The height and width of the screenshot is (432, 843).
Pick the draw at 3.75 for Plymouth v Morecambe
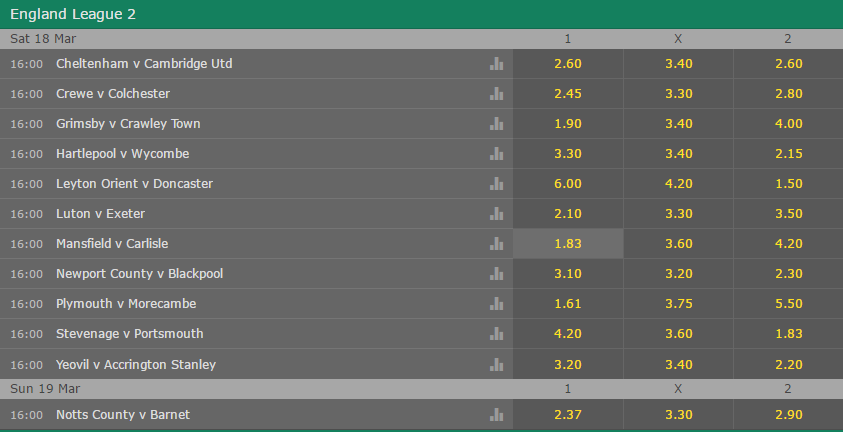point(678,304)
